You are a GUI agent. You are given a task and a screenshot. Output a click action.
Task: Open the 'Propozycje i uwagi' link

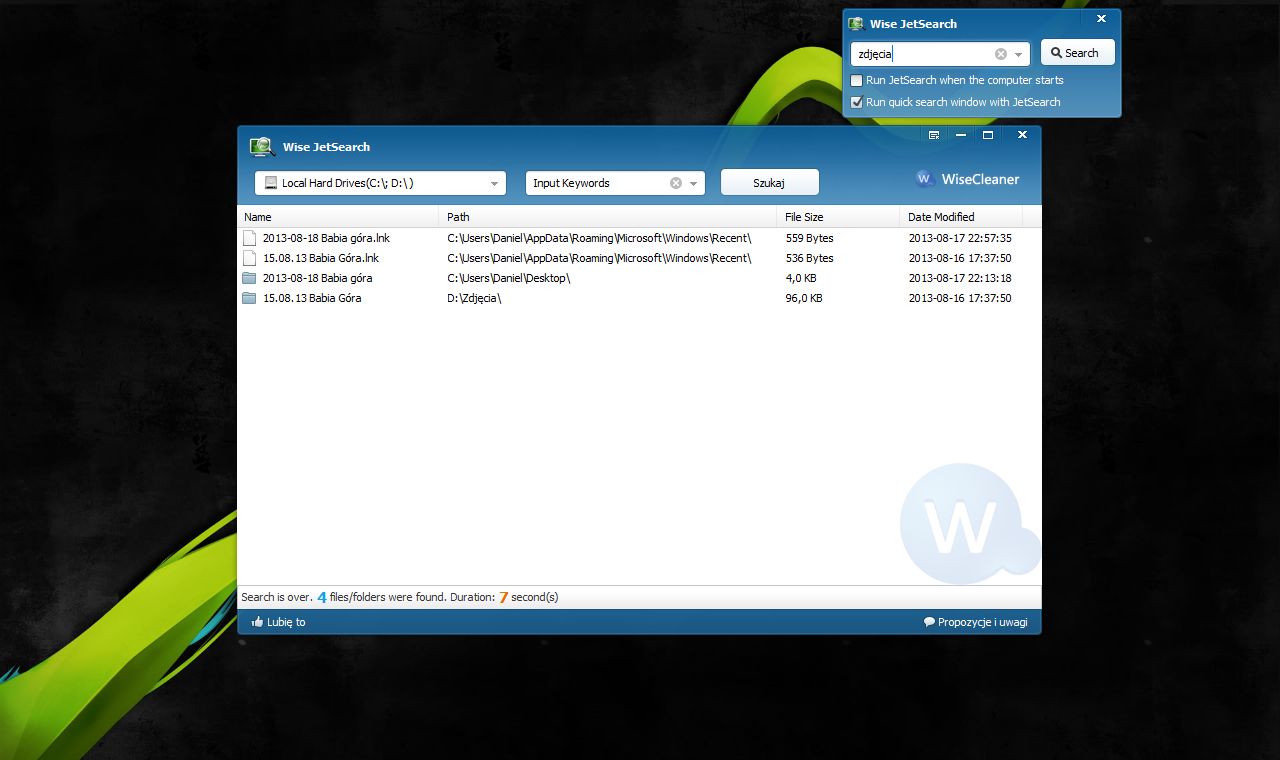click(x=982, y=622)
